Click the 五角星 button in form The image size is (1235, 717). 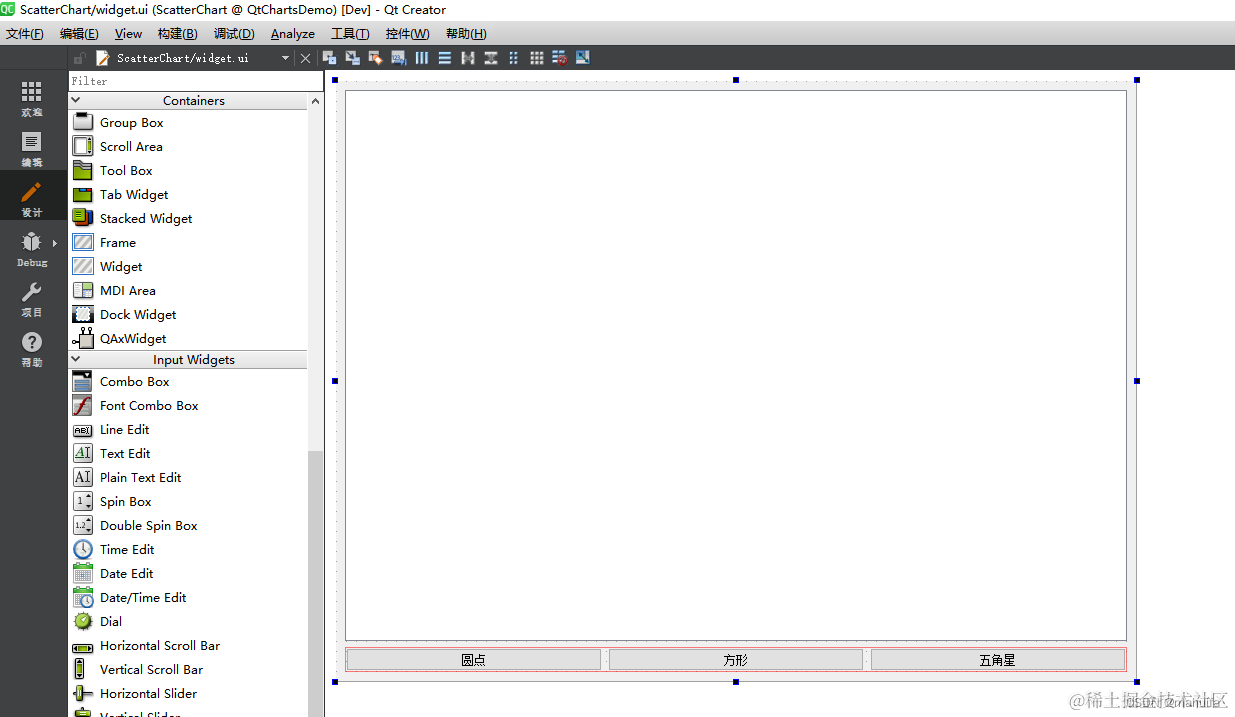pyautogui.click(x=997, y=660)
